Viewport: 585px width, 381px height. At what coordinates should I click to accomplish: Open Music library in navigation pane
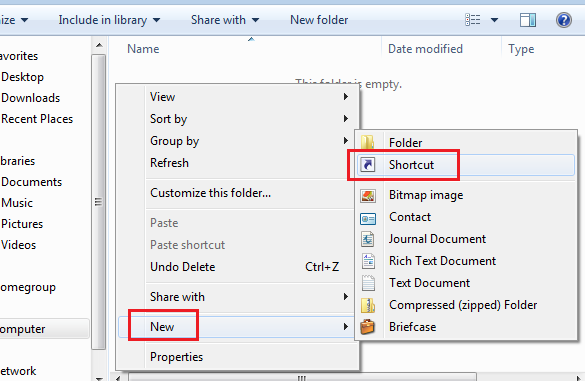pos(17,203)
